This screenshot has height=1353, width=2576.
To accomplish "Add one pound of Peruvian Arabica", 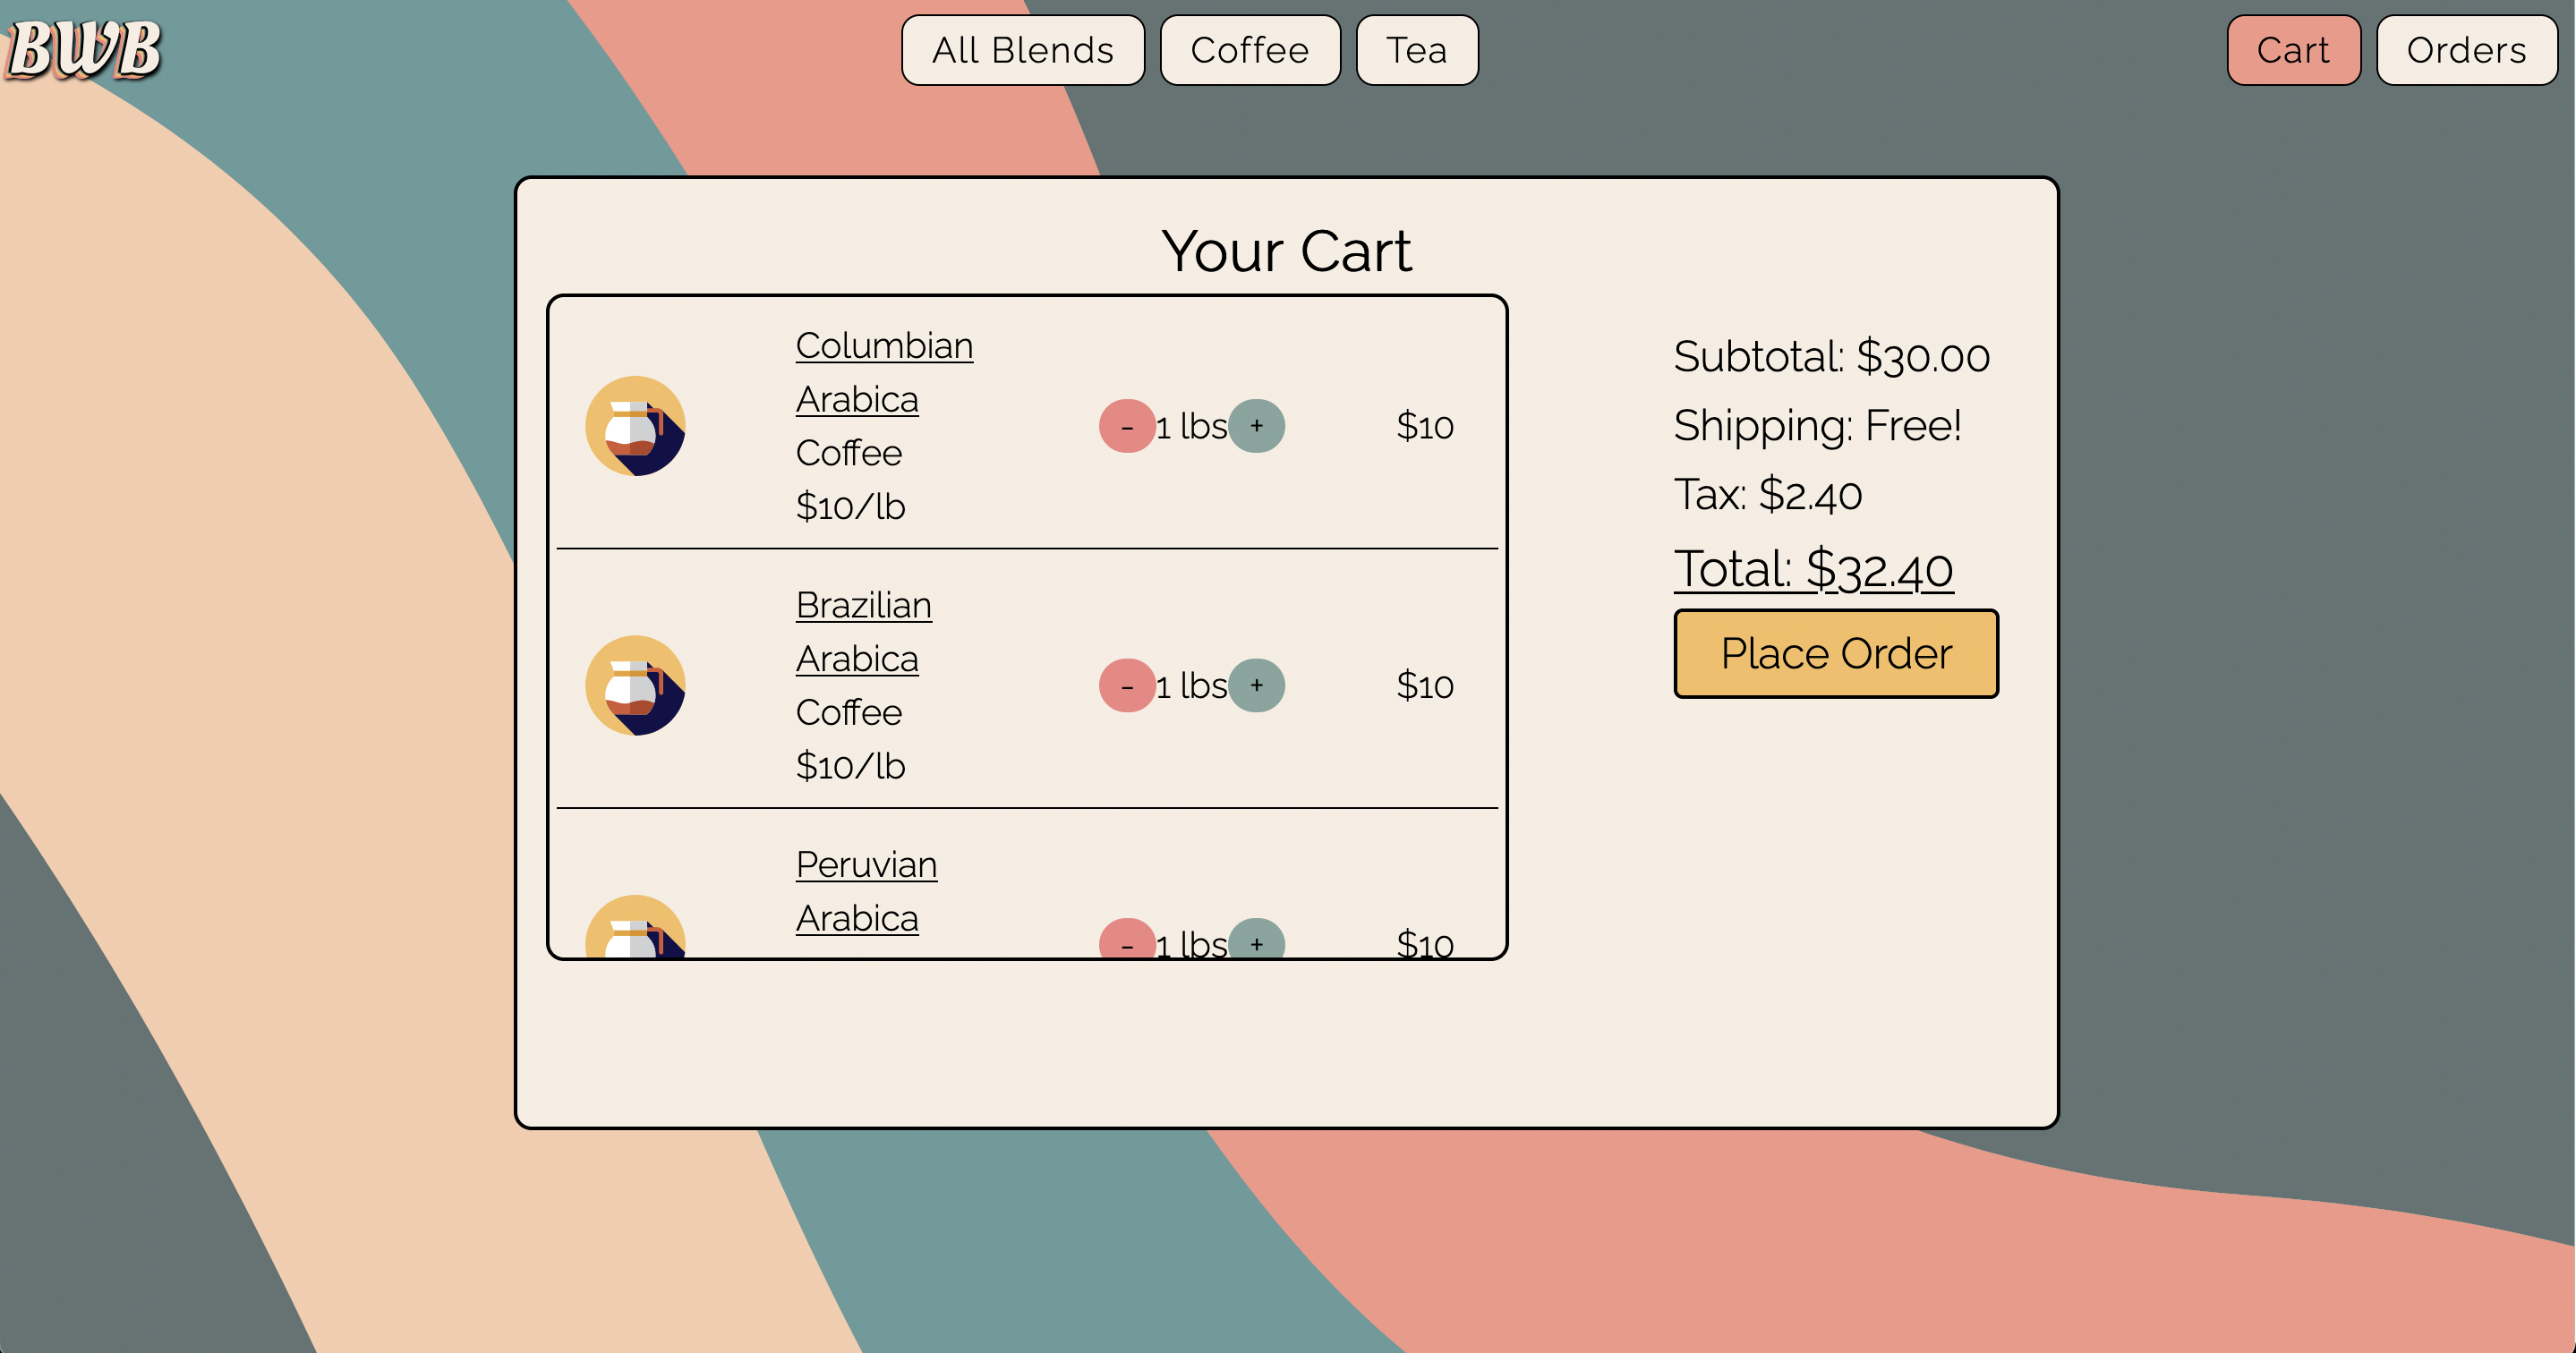I will (1256, 940).
